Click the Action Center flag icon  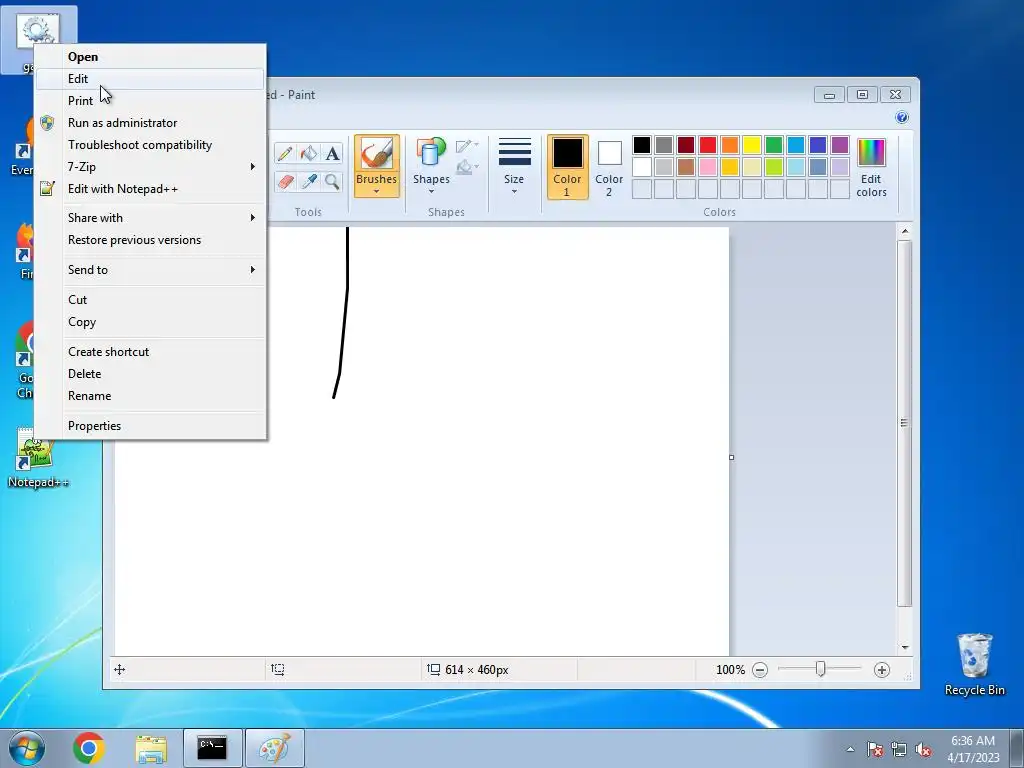tap(875, 749)
